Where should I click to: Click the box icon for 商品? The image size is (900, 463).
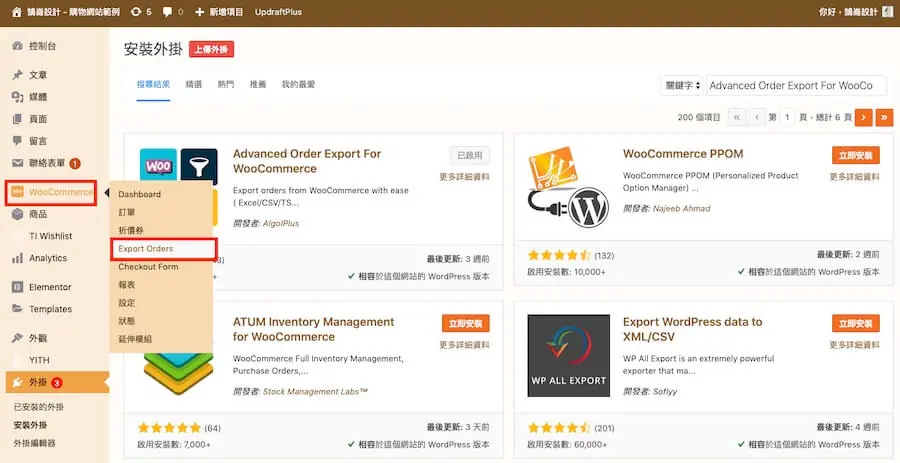[x=17, y=214]
